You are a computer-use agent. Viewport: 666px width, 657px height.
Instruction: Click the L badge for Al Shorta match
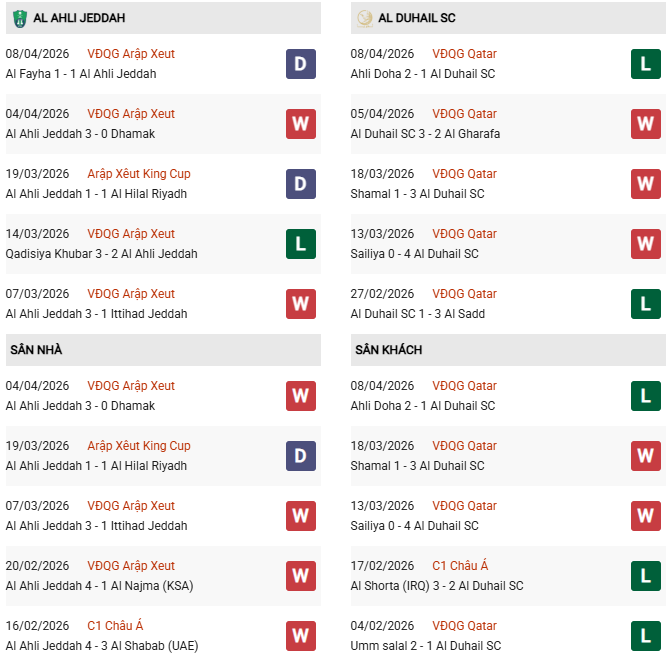(646, 576)
